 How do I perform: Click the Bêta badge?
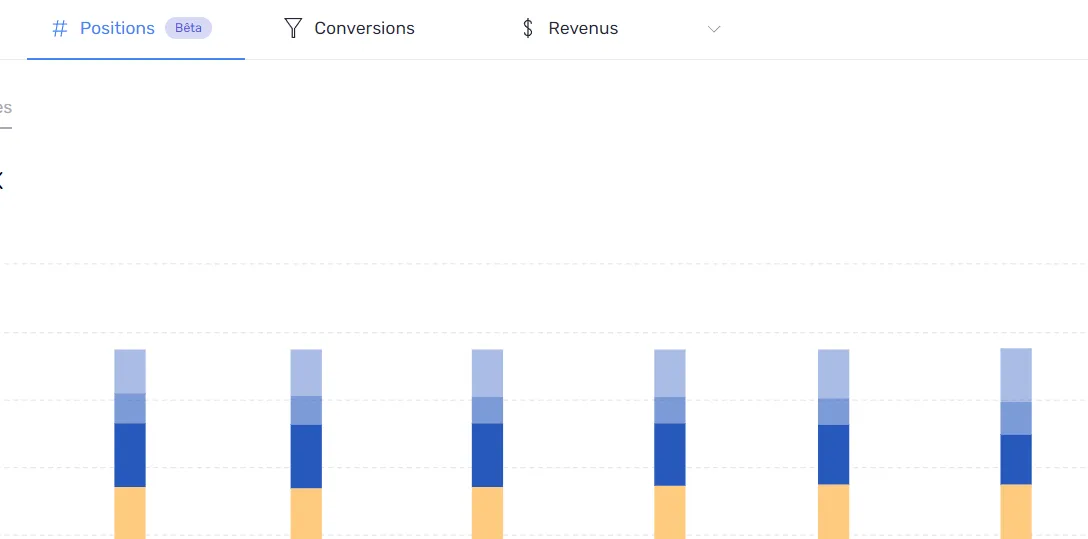tap(188, 28)
